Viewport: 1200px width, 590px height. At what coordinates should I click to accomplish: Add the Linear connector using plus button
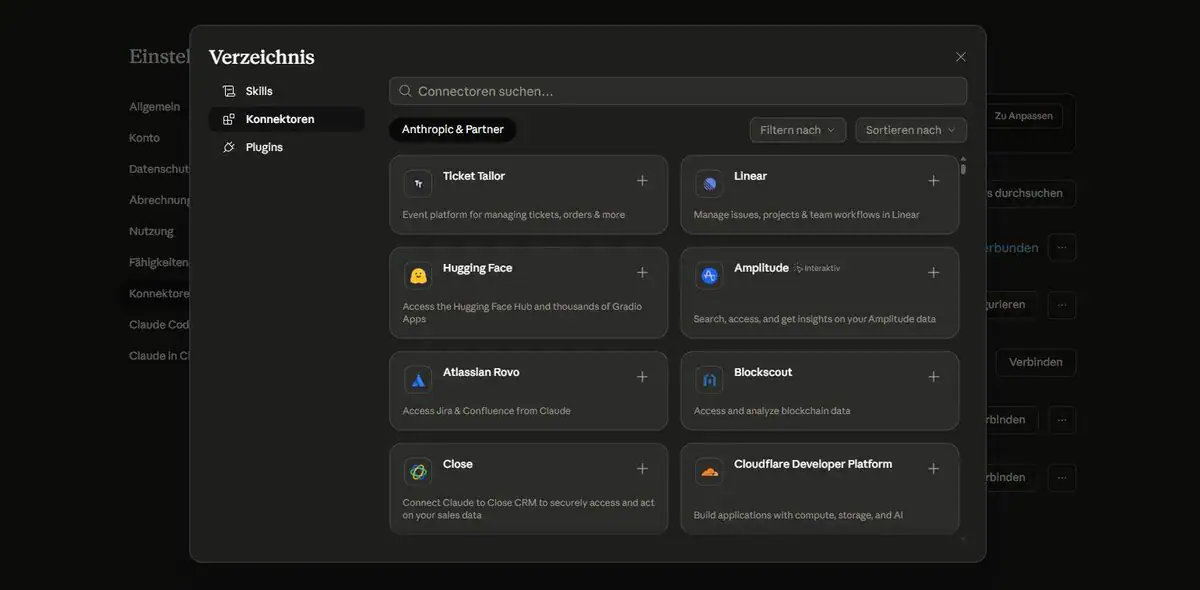[x=933, y=181]
